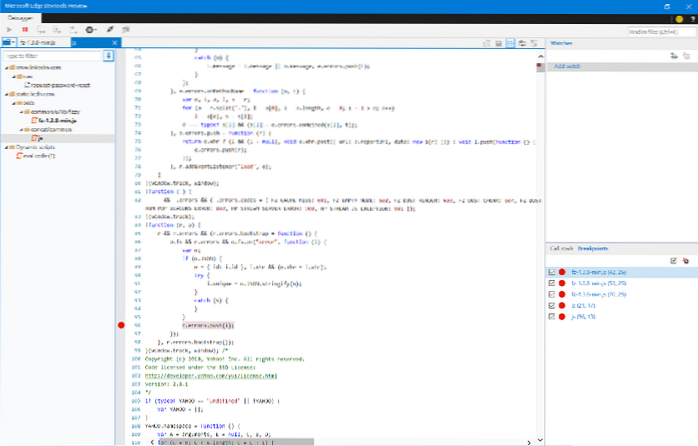Image resolution: width=698 pixels, height=446 pixels.
Task: Click the add watch icon in Watches panel
Action: coord(673,55)
